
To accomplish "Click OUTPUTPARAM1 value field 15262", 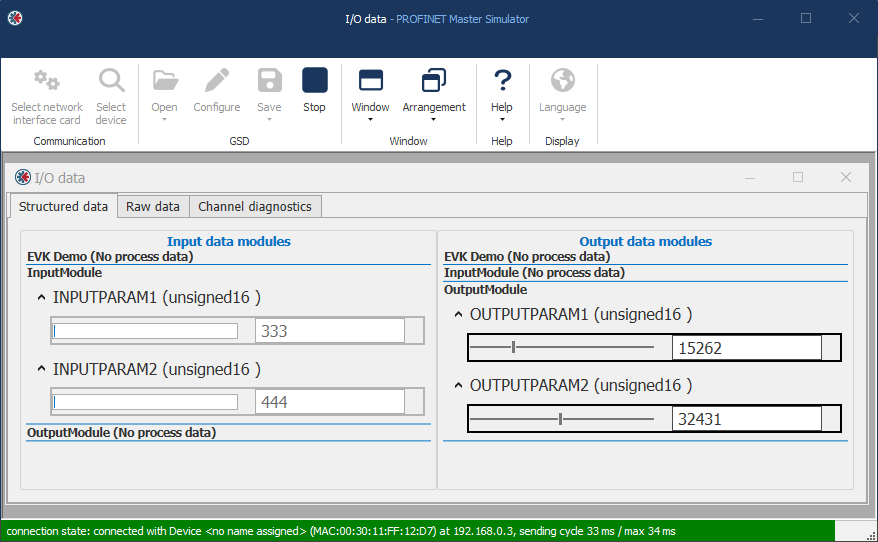I will (746, 348).
